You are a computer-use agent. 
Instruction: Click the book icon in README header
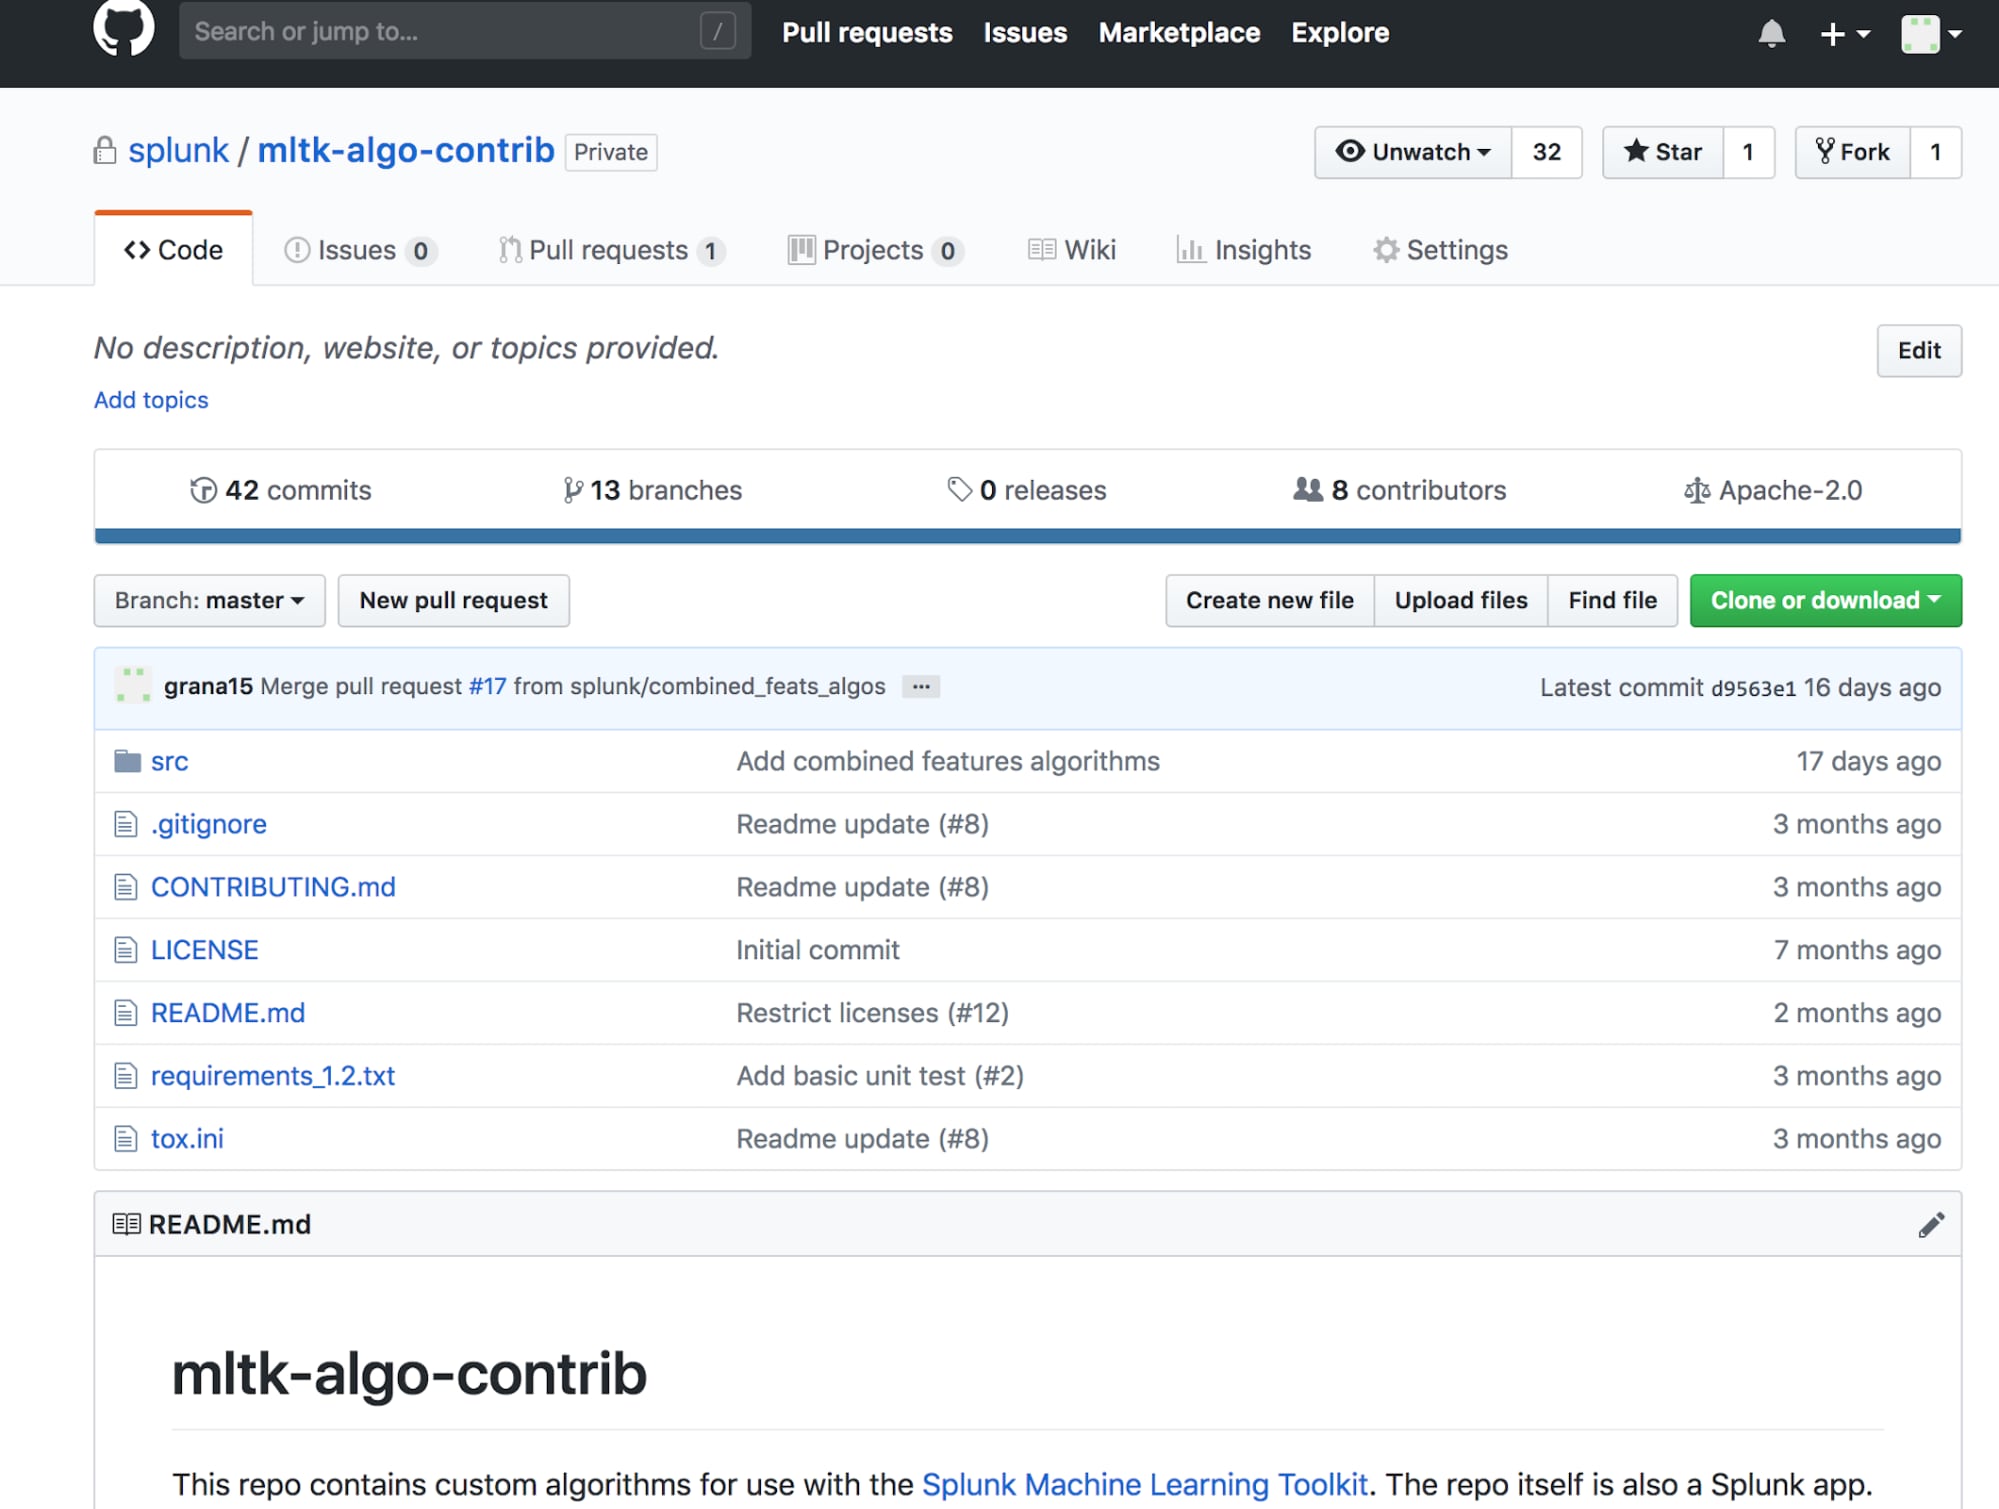[x=126, y=1224]
